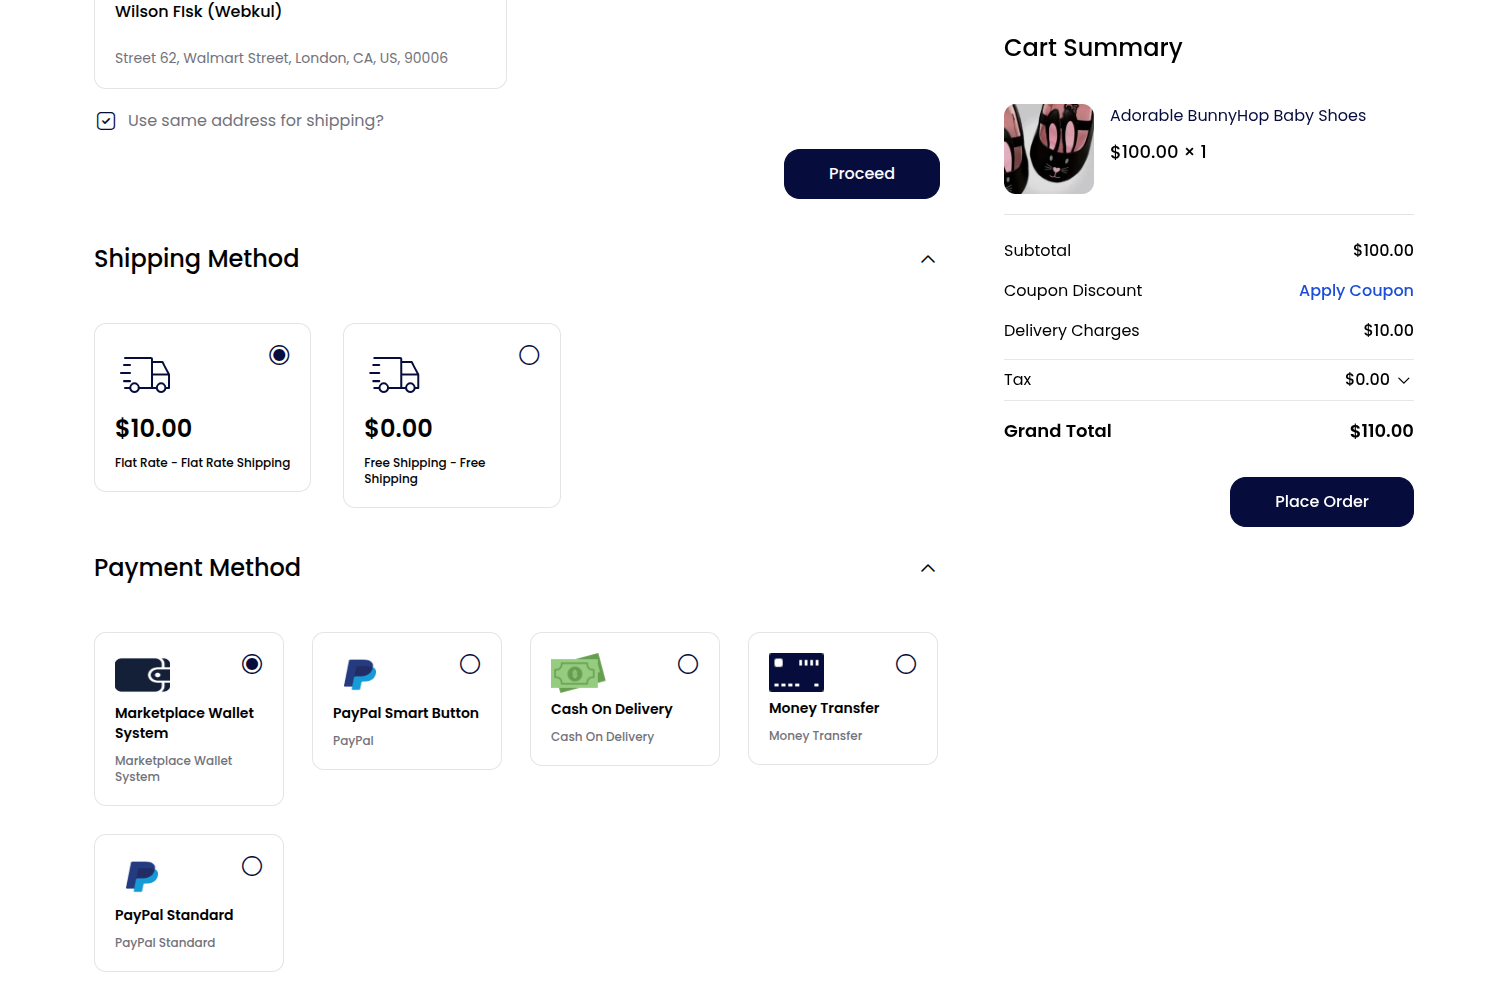The width and height of the screenshot is (1508, 1000).
Task: Select the Flat Rate shipping truck icon
Action: 145,375
